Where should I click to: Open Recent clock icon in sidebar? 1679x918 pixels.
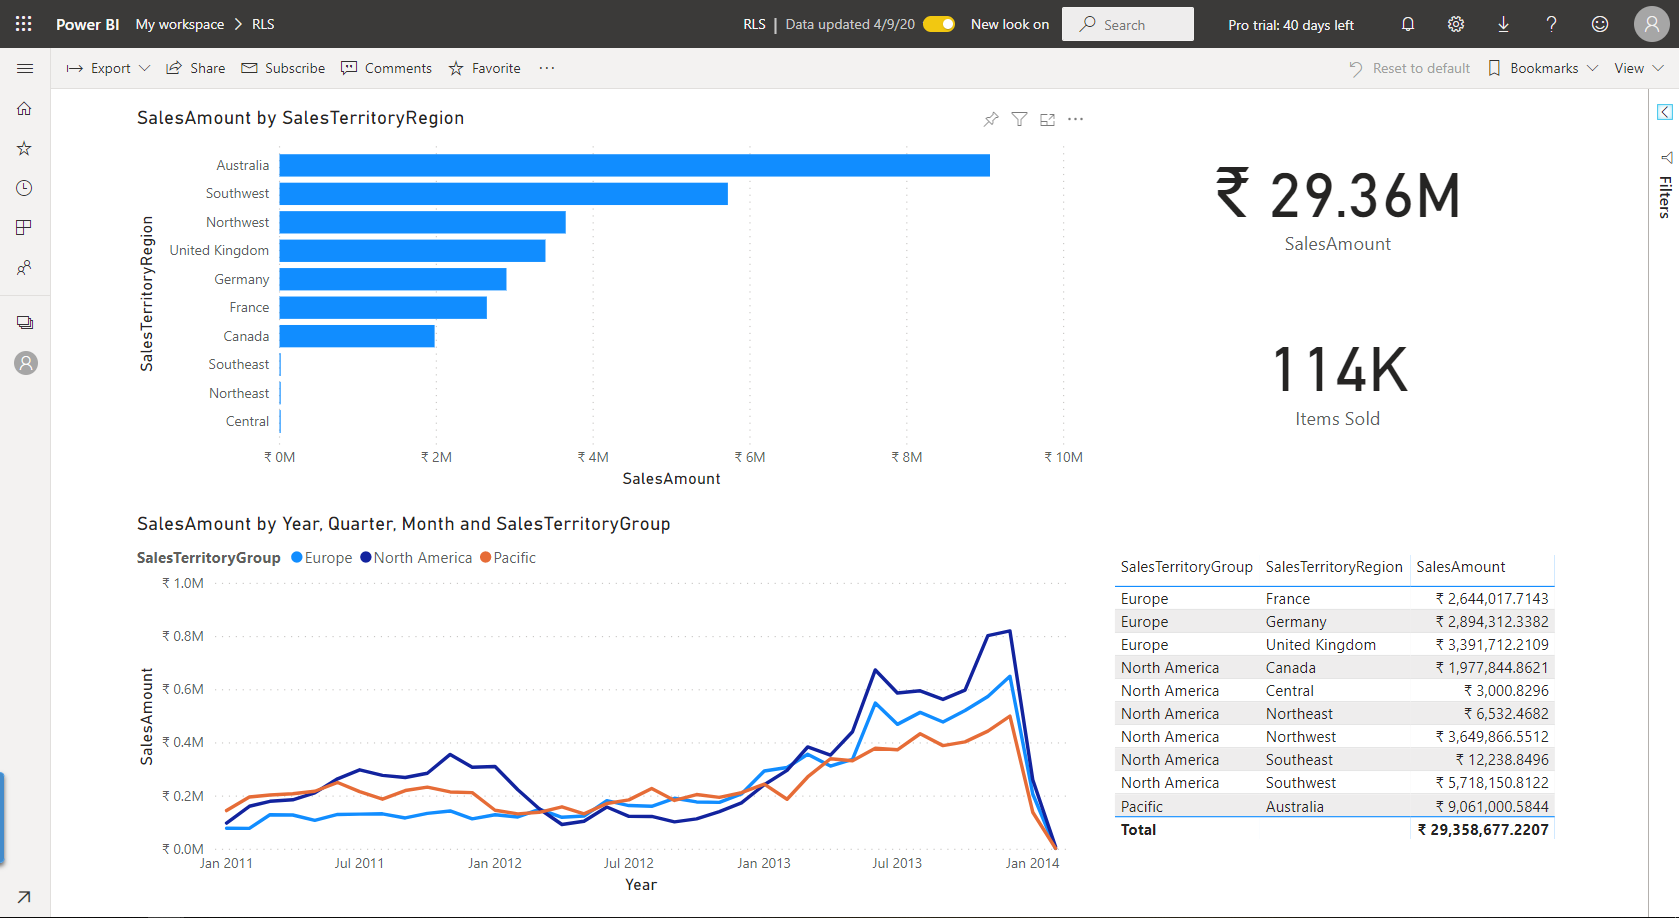(x=25, y=188)
